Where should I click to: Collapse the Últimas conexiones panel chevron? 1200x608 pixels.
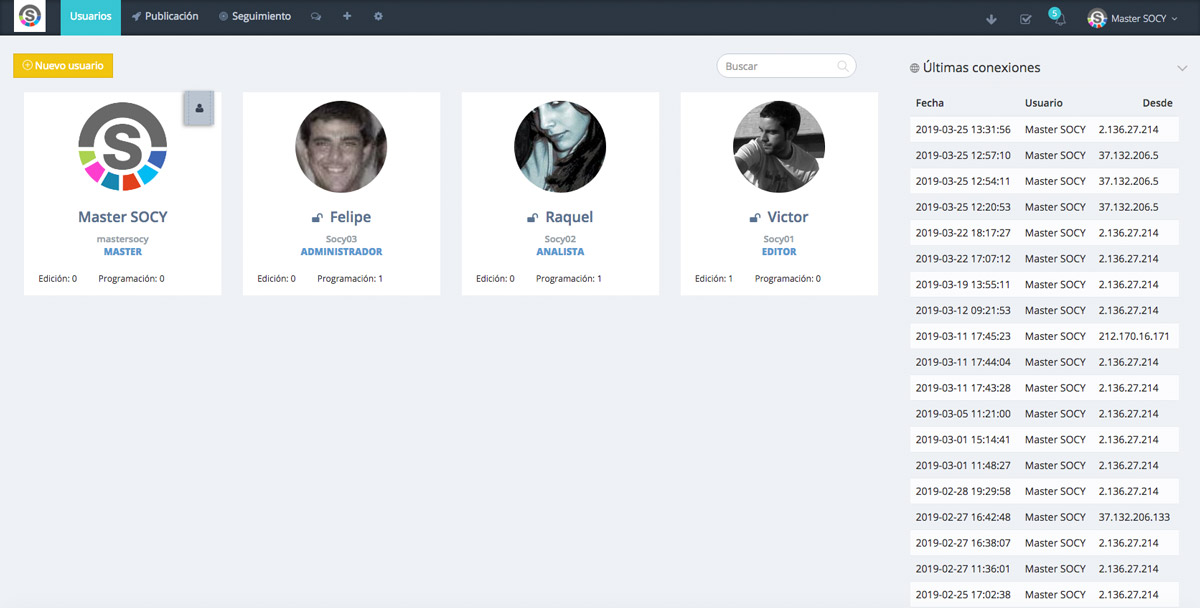1182,68
